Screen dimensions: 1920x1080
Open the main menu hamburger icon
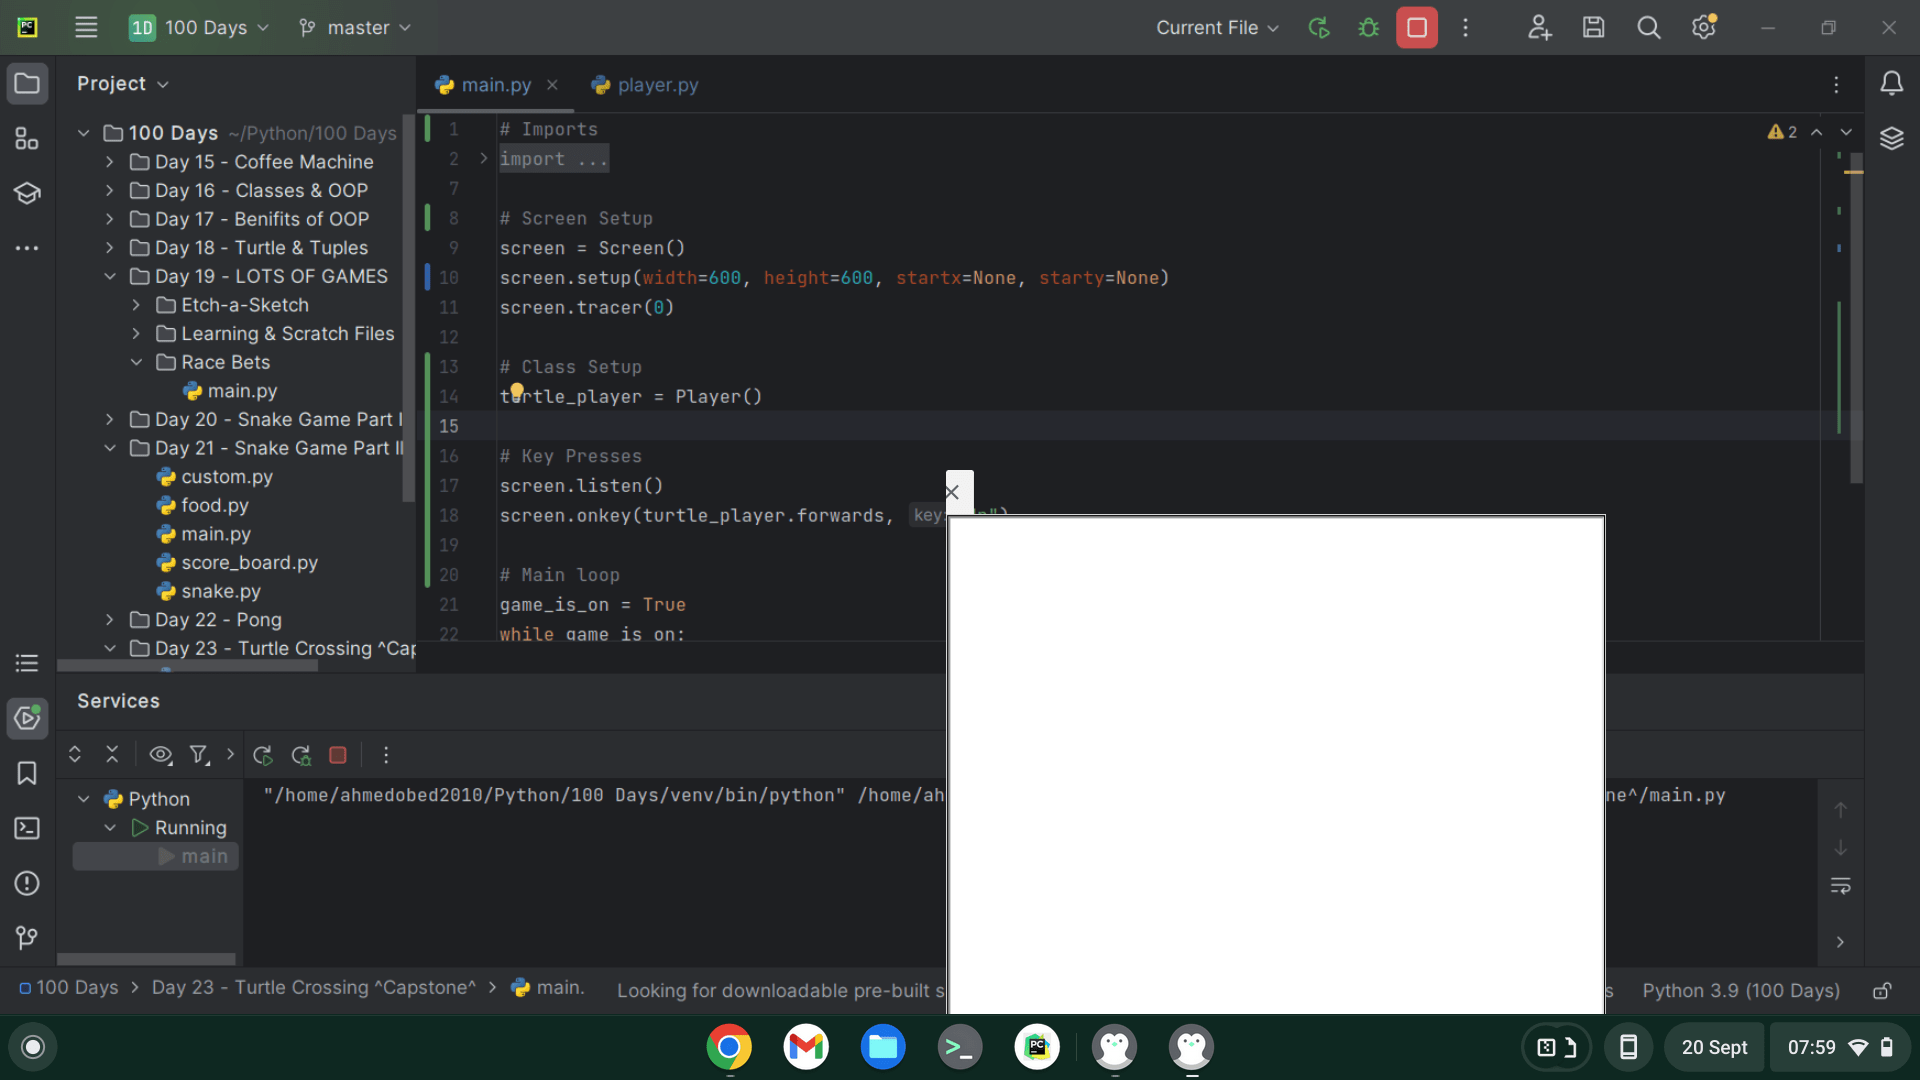86,27
